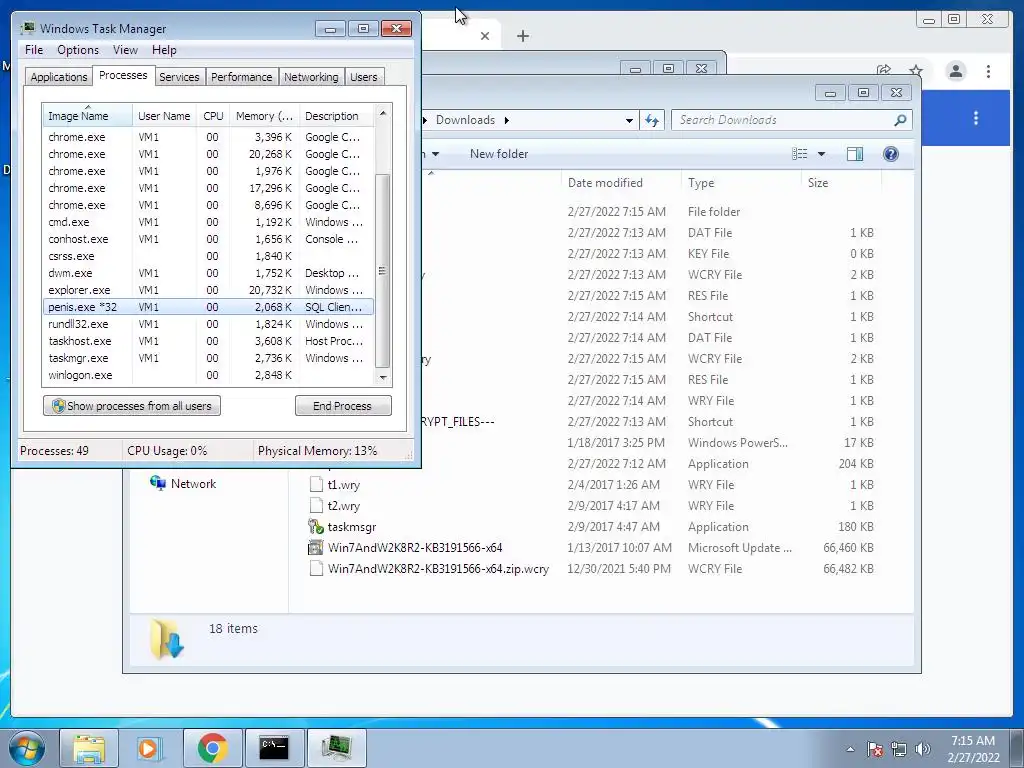Switch to the Applications tab
This screenshot has height=768, width=1024.
click(59, 77)
